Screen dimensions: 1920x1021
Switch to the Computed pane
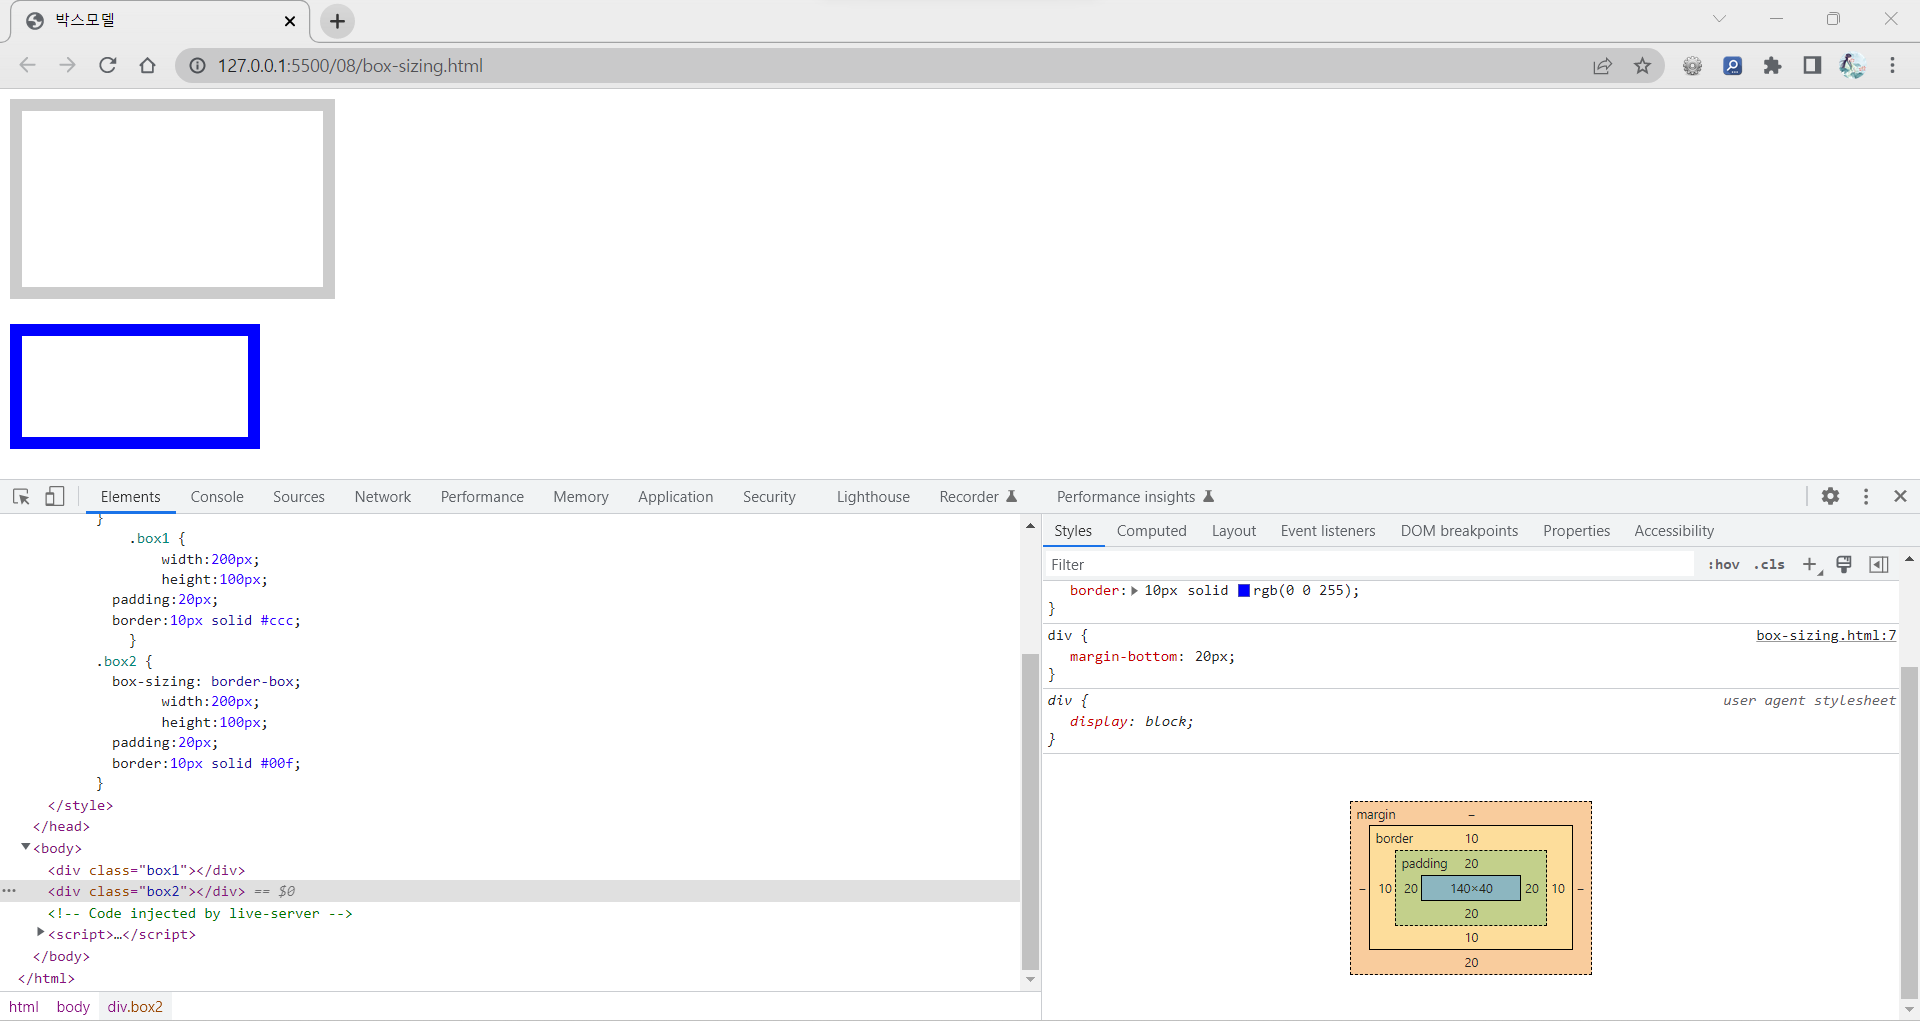[1151, 531]
